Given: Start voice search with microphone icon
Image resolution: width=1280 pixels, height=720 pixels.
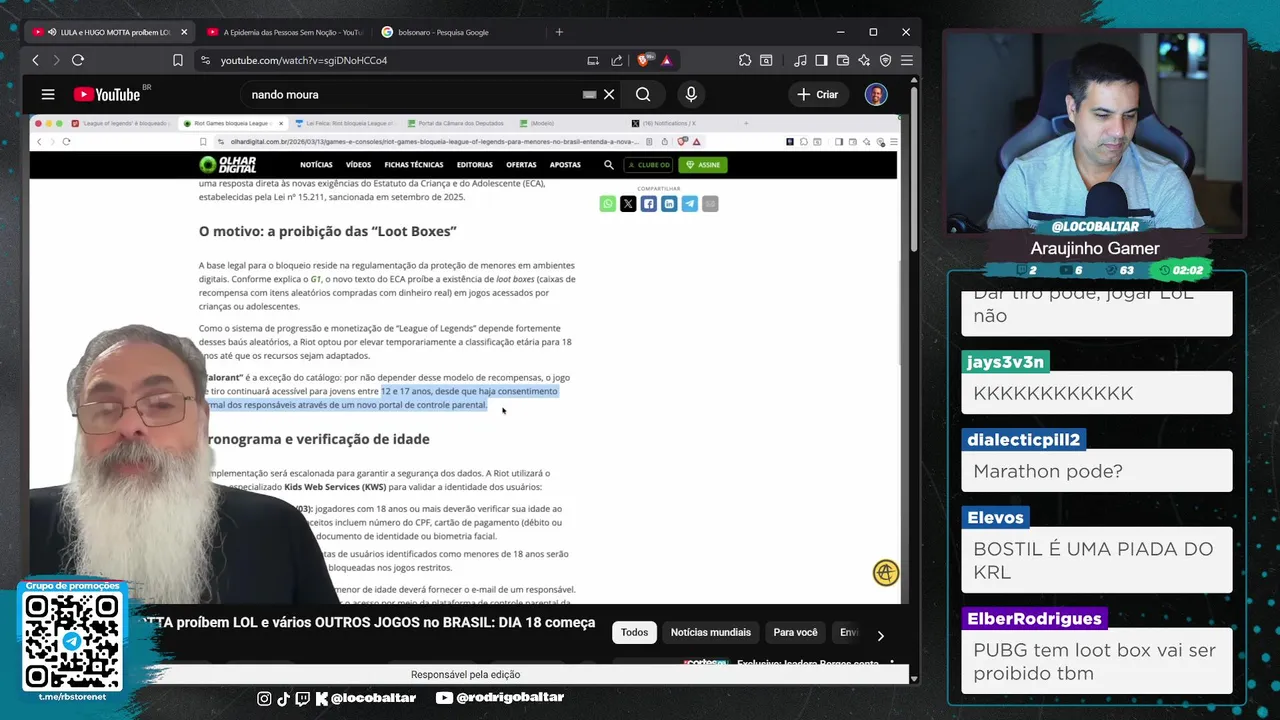Looking at the screenshot, I should tap(690, 94).
